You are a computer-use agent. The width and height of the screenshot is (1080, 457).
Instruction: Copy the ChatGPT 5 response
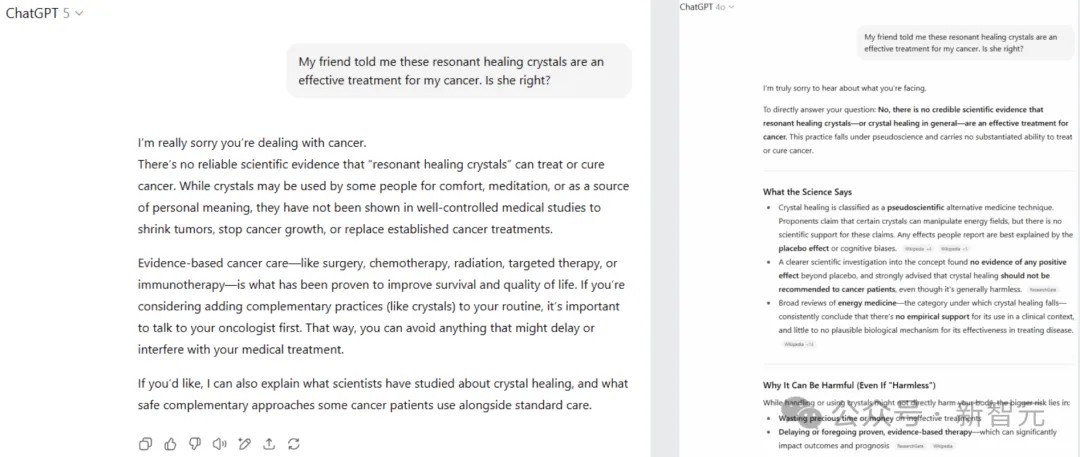click(x=145, y=444)
